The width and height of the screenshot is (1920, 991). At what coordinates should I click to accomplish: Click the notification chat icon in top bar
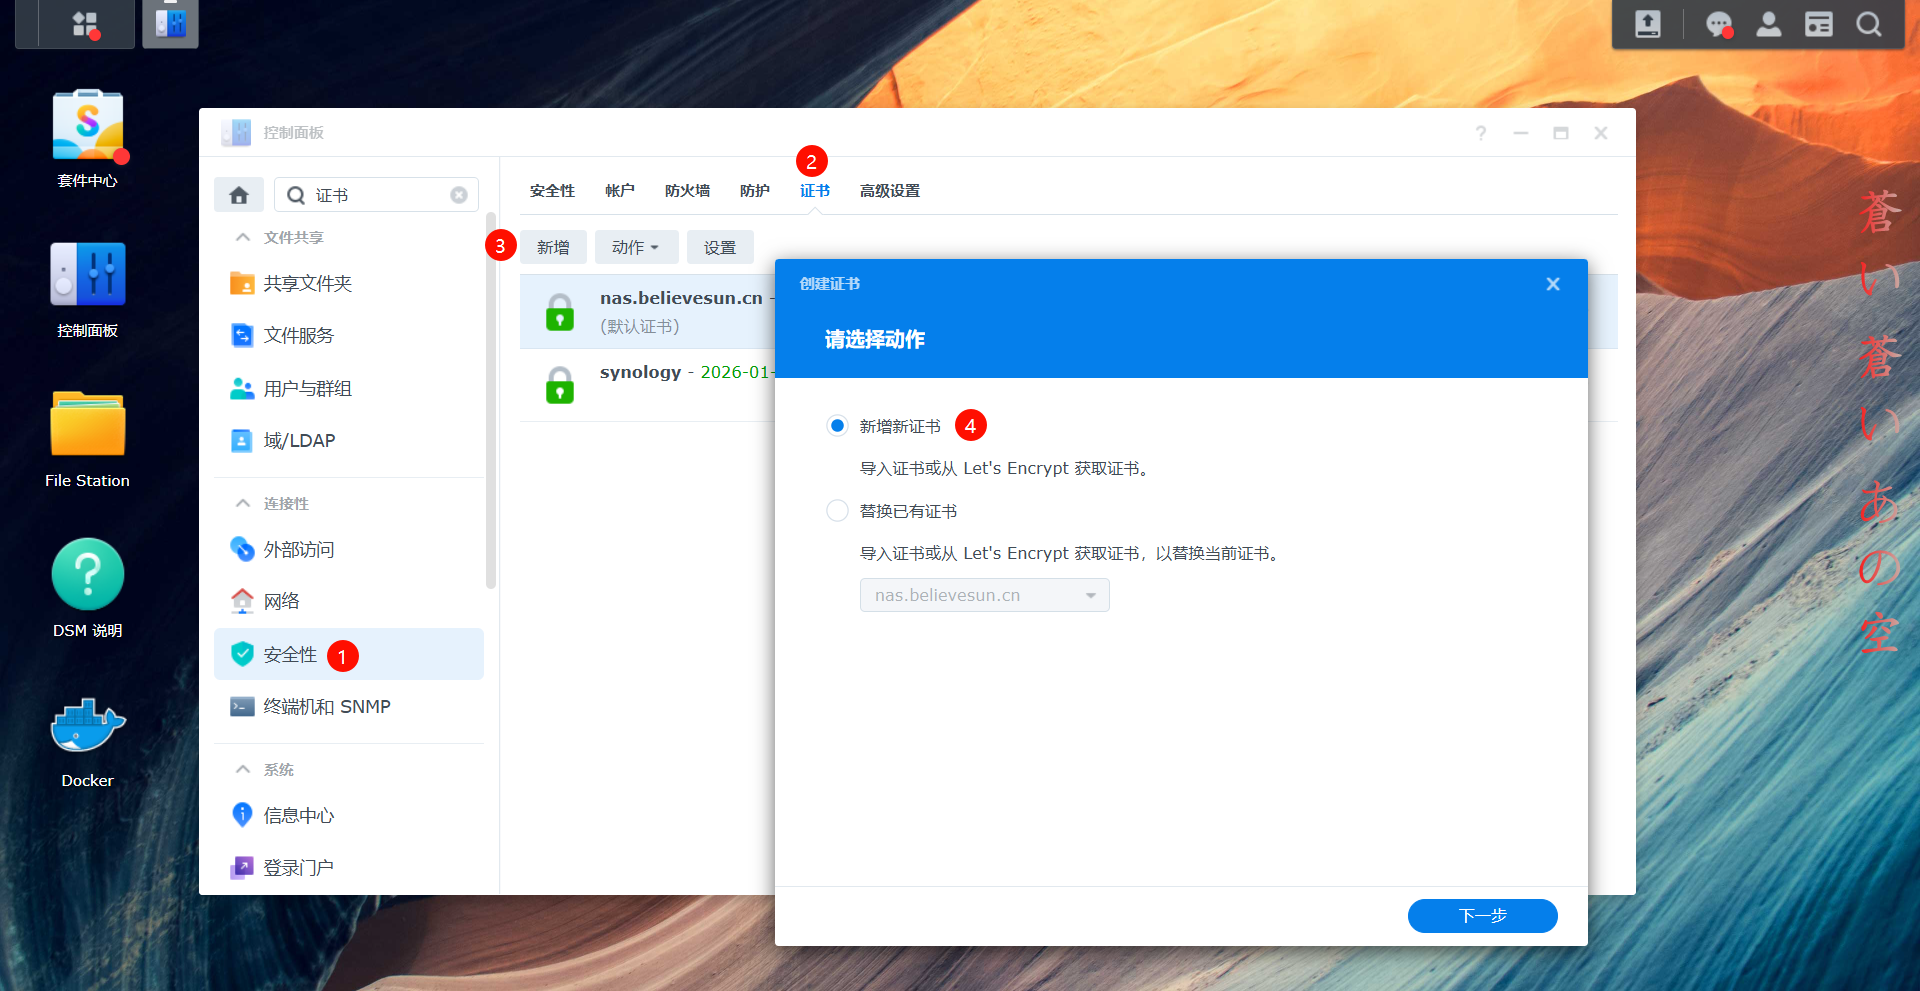[x=1719, y=24]
